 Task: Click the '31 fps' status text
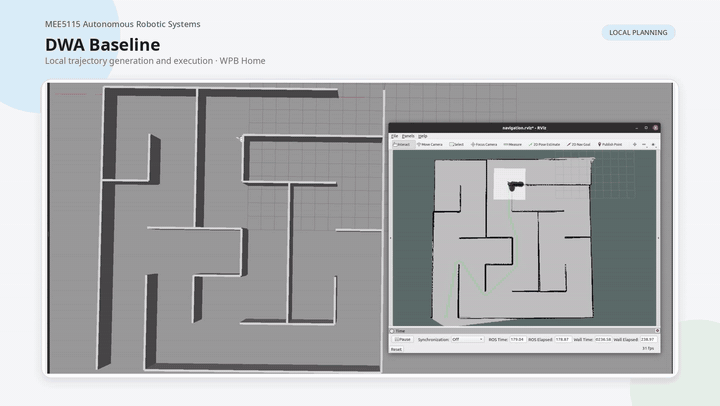point(647,349)
